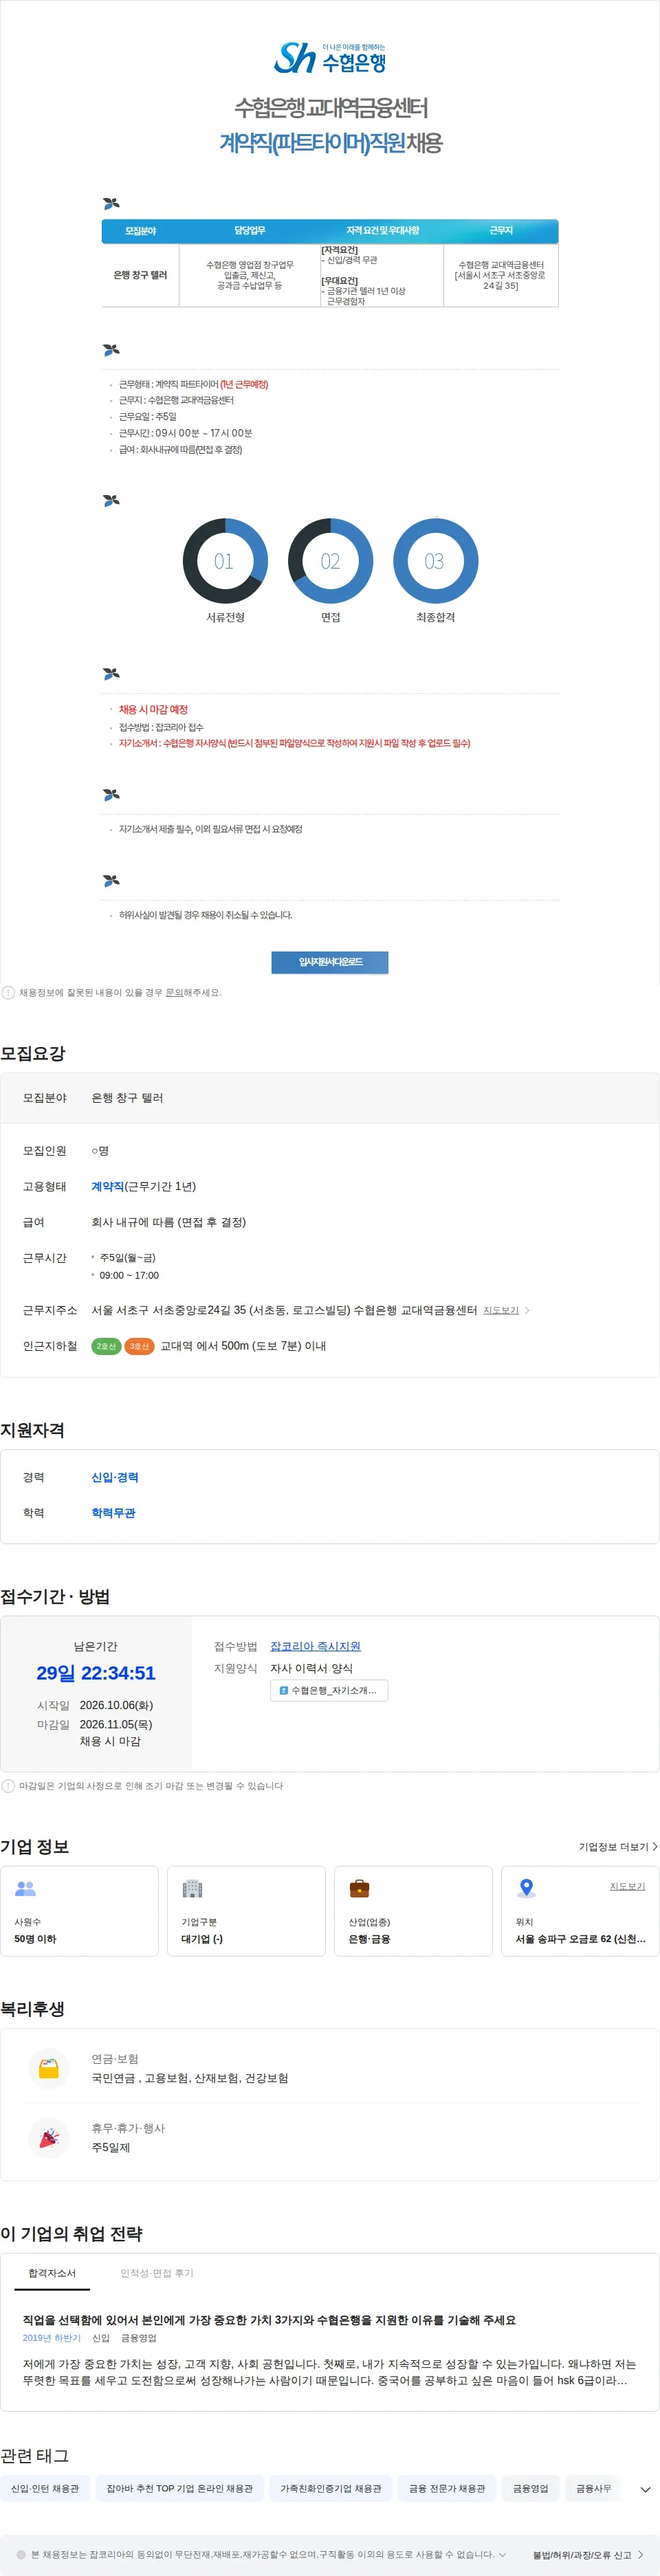
Task: Click the 계약직 employment type link
Action: pos(108,1186)
